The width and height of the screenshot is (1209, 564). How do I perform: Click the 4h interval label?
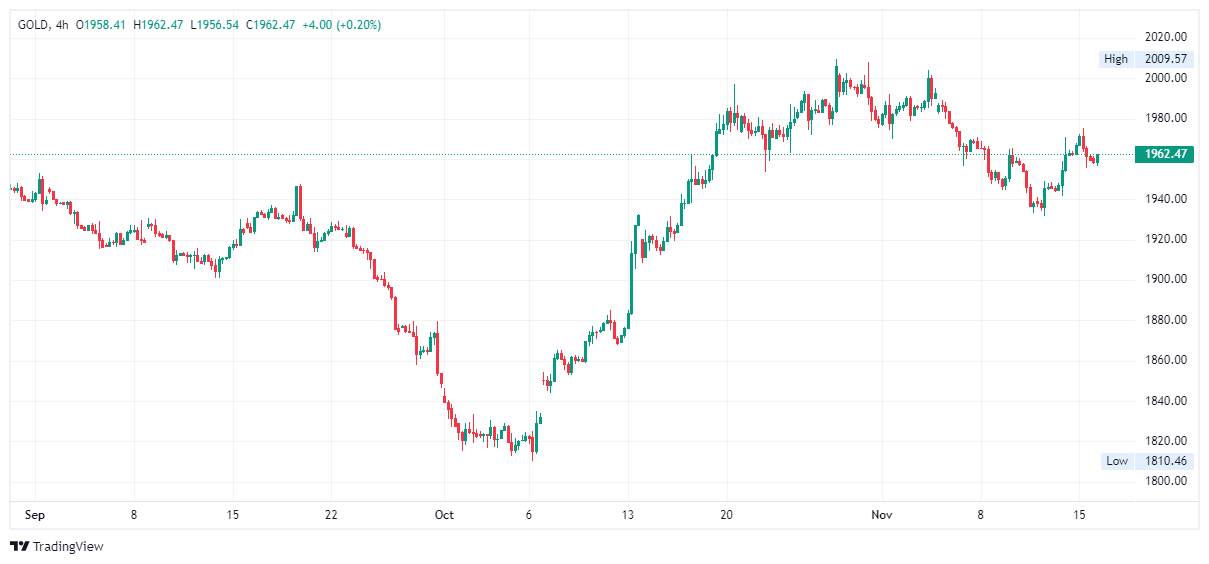point(61,24)
